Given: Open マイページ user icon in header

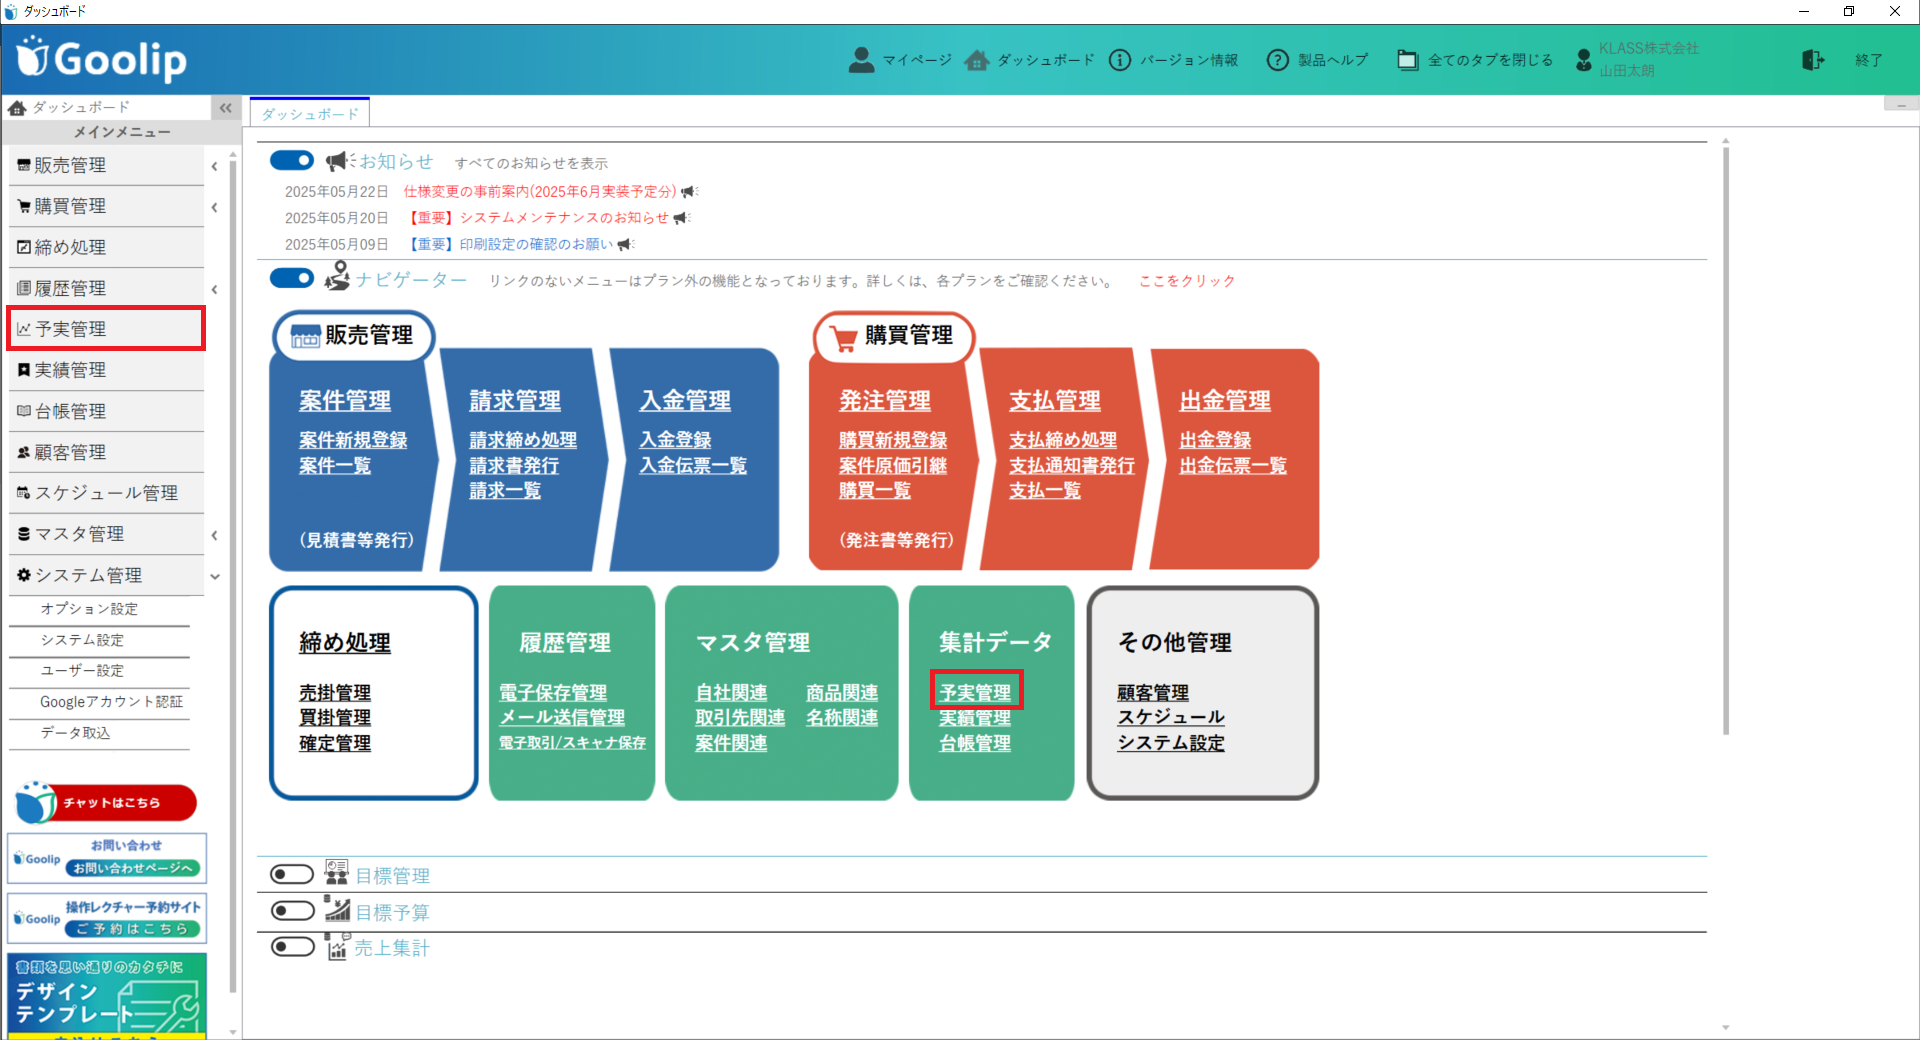Looking at the screenshot, I should tap(860, 60).
